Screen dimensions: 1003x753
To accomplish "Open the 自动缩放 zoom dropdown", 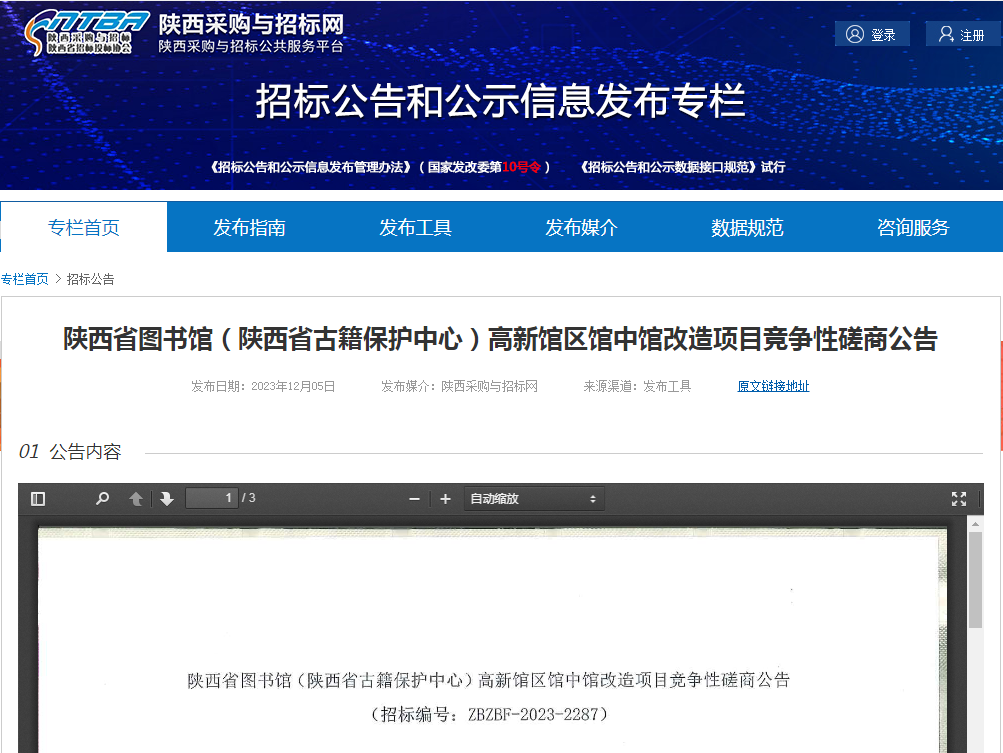I will point(533,498).
